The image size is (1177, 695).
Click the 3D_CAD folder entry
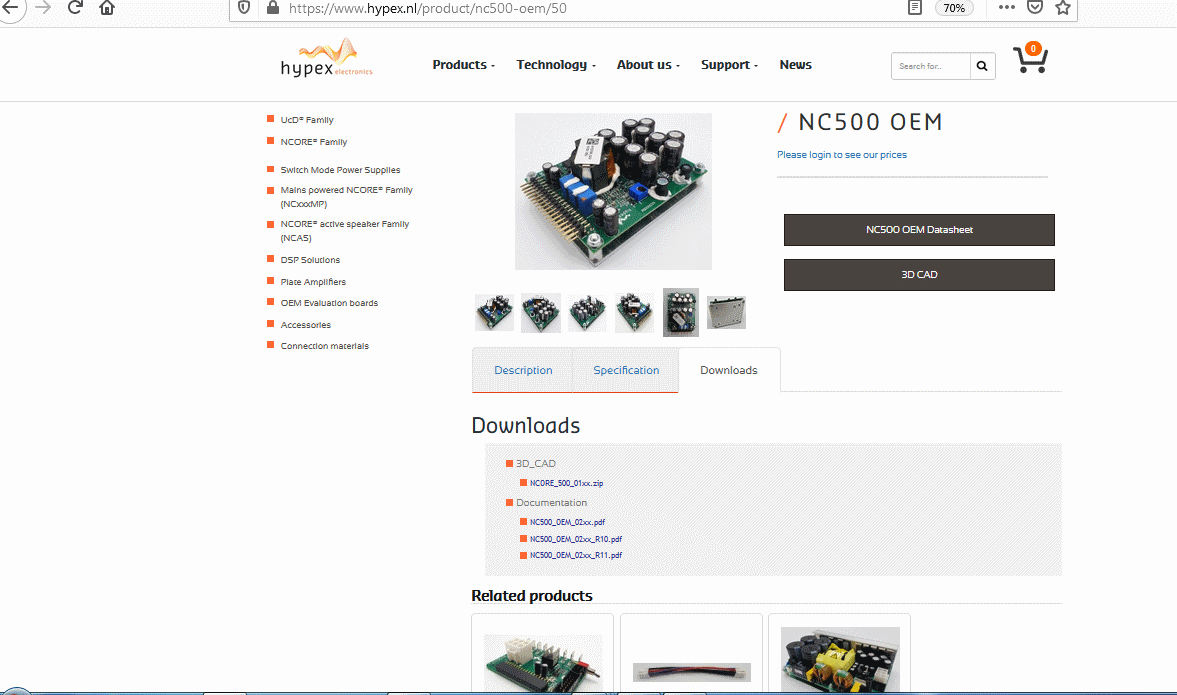click(535, 464)
